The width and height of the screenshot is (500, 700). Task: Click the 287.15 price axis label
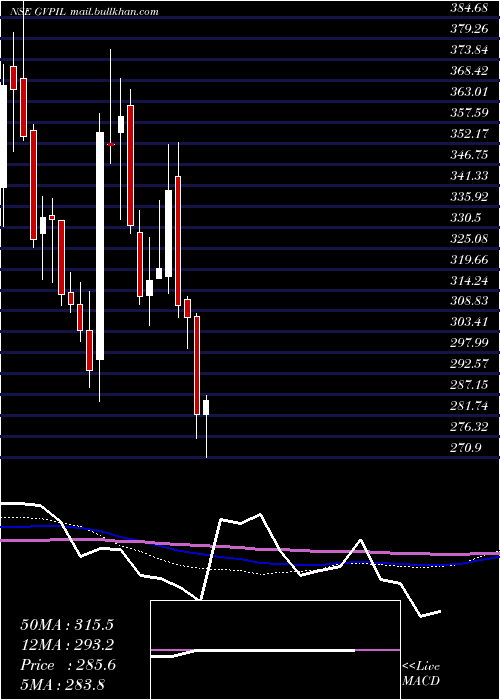coord(470,385)
